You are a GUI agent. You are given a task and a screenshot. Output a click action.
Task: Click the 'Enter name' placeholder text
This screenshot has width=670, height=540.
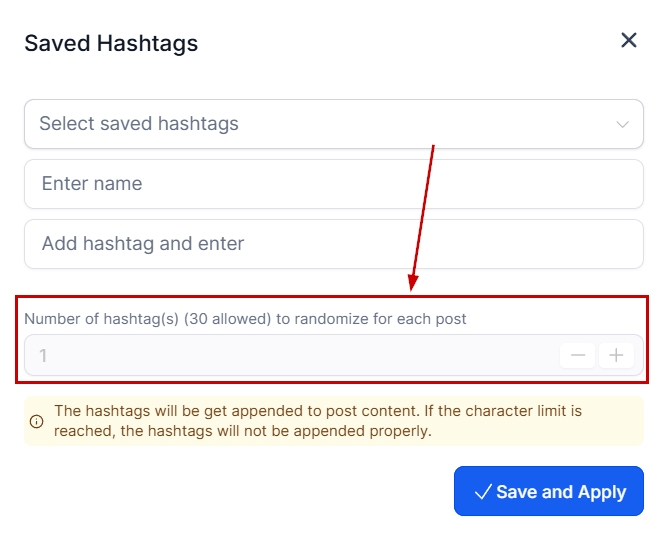(x=92, y=184)
